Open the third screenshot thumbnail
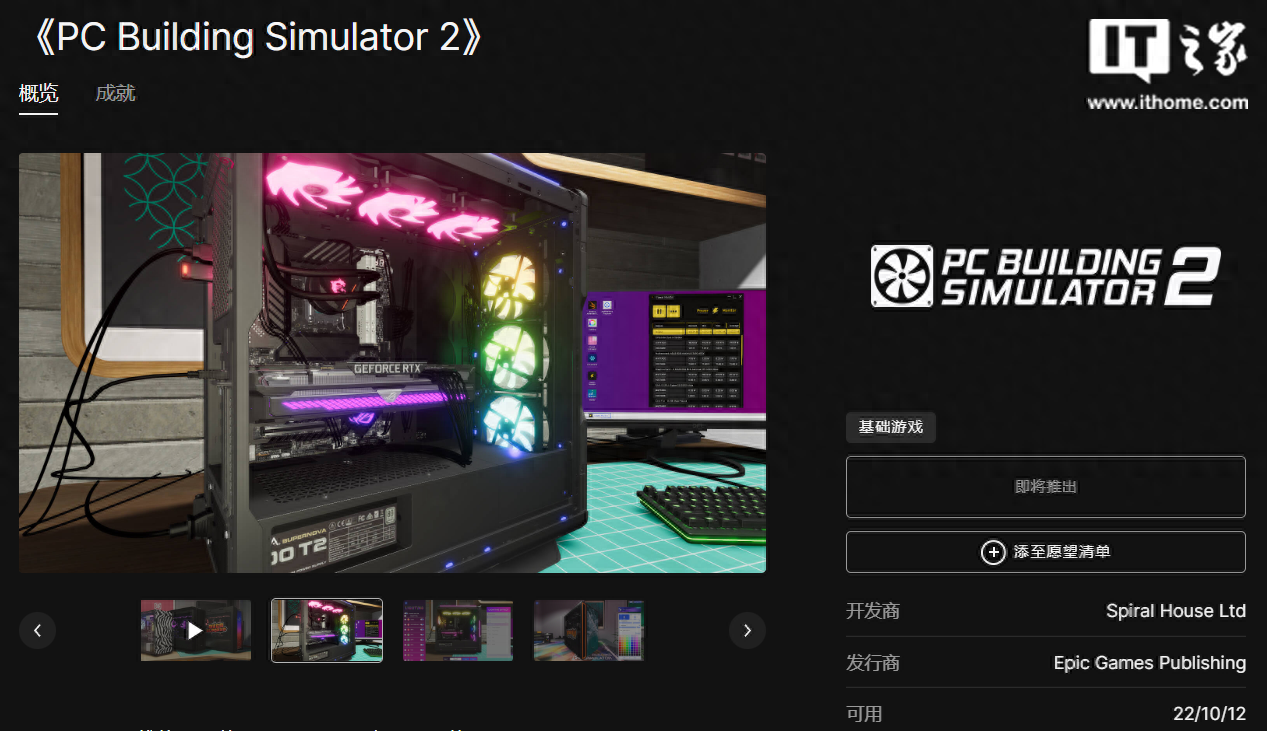 [x=458, y=630]
